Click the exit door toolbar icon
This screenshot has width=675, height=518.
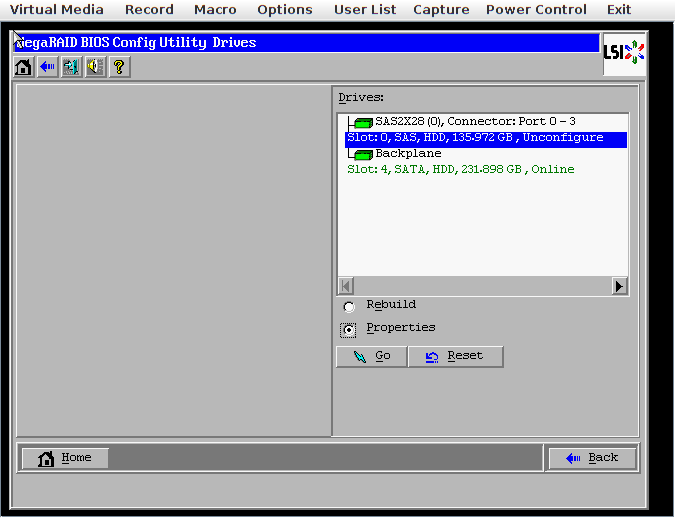click(x=71, y=67)
